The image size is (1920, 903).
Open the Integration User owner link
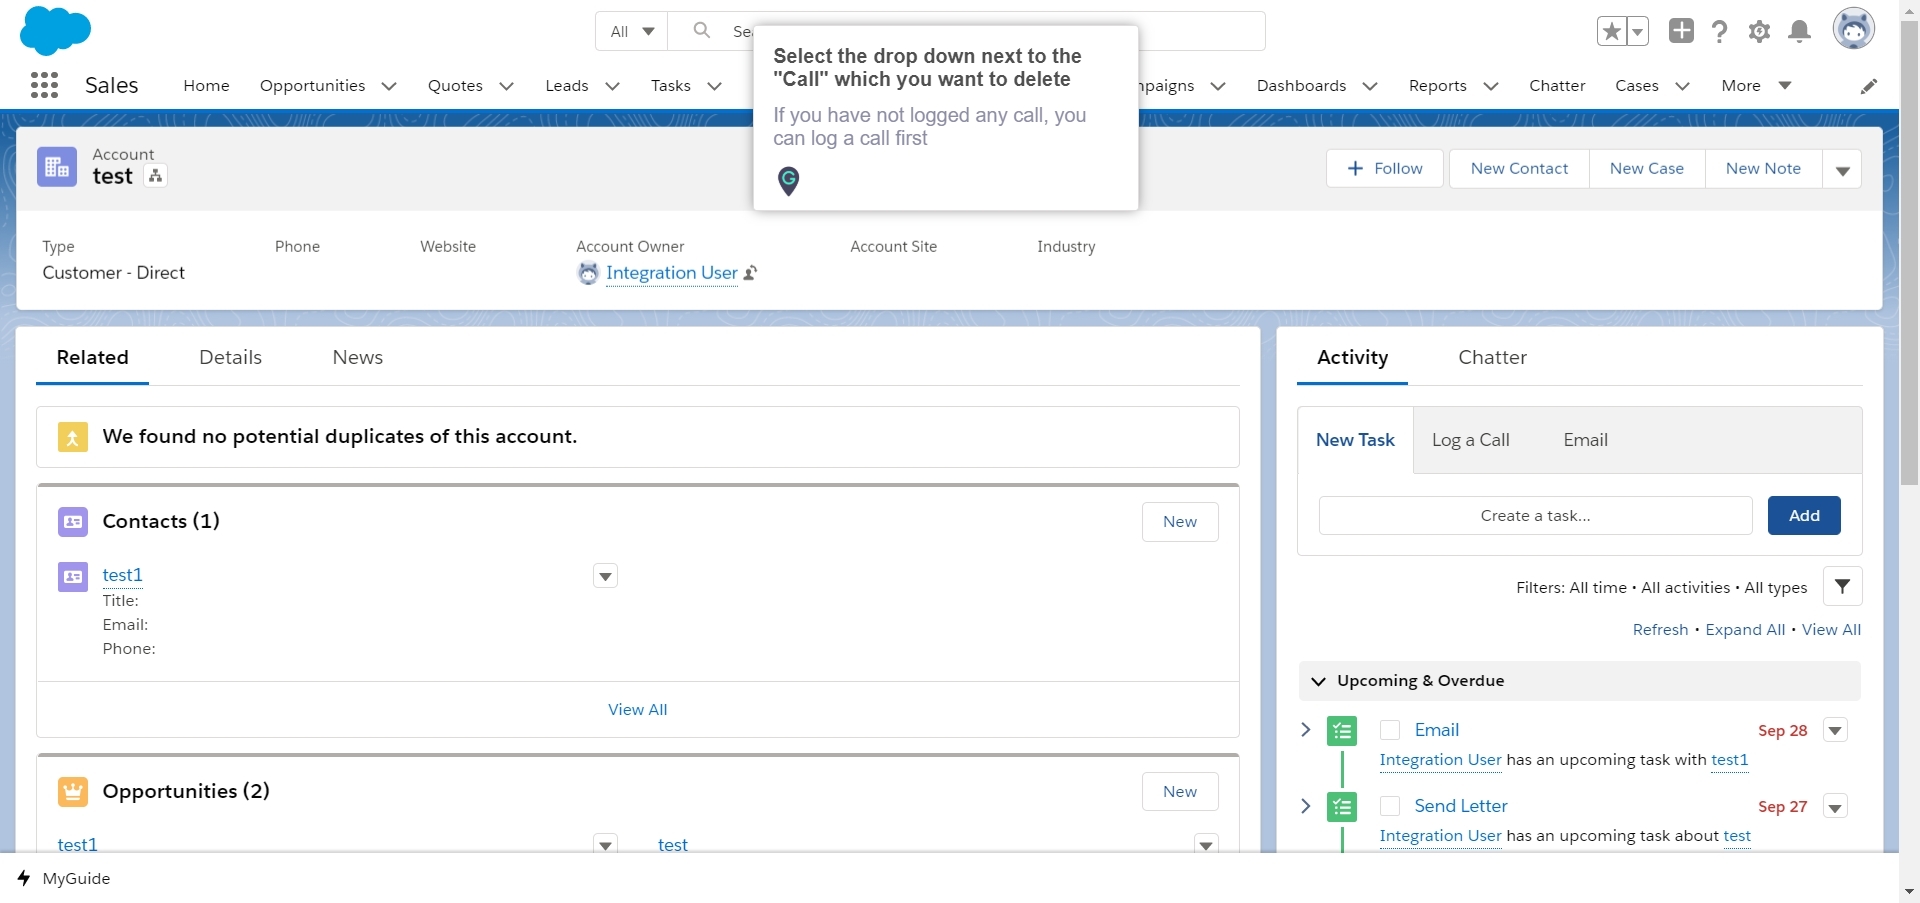coord(671,273)
